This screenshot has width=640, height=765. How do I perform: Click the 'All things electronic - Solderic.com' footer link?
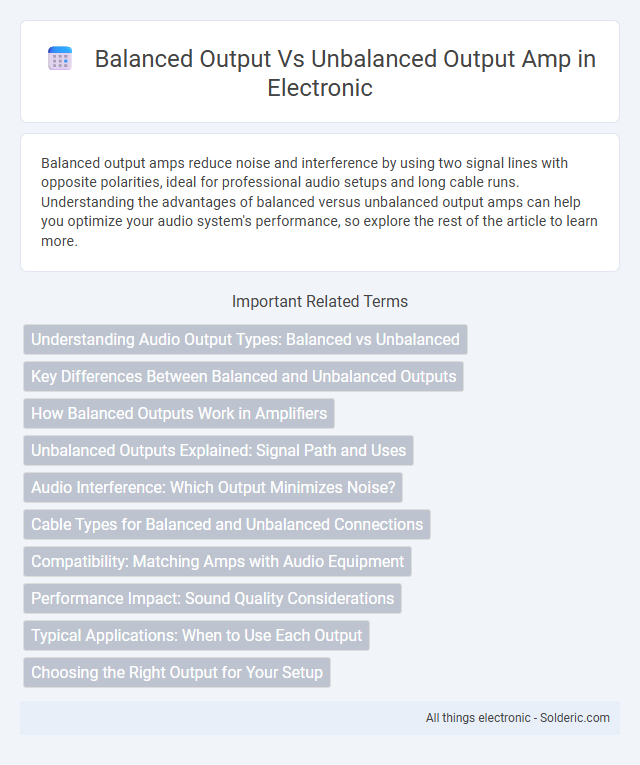[518, 718]
